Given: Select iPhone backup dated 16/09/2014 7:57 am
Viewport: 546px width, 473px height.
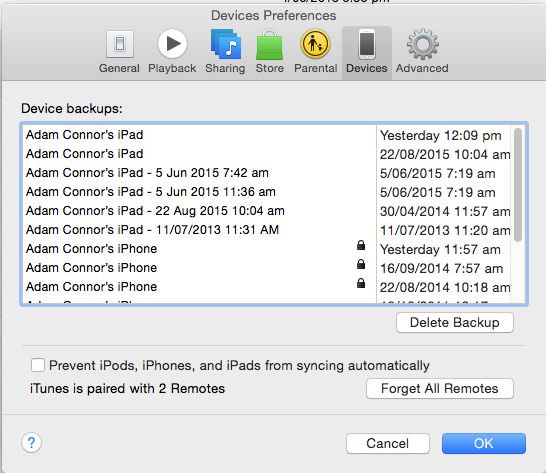Looking at the screenshot, I should pos(267,267).
